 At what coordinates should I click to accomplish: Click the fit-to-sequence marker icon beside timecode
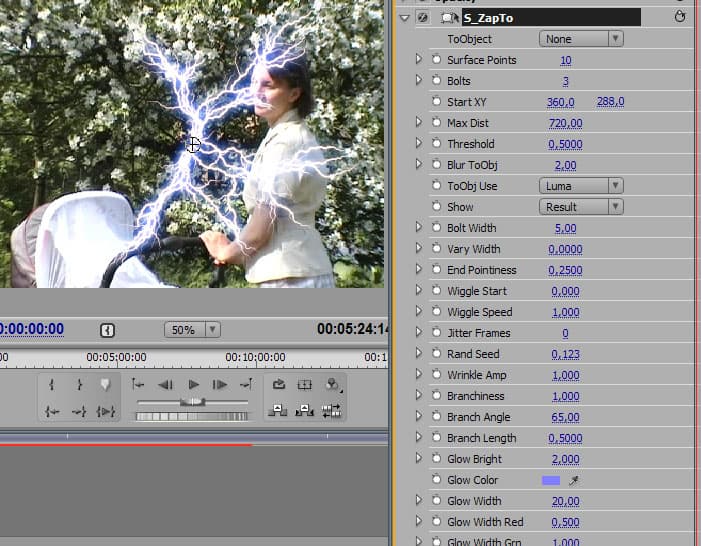107,330
